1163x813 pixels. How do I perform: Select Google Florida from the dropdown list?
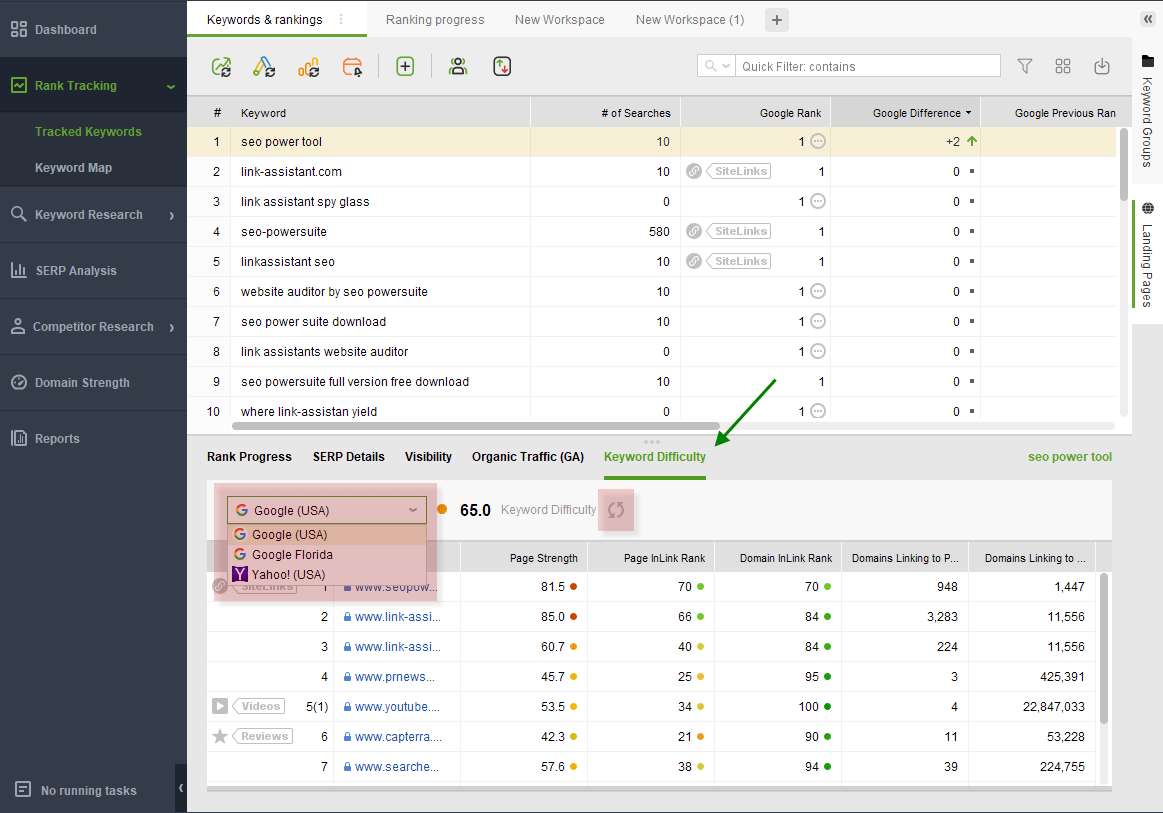pos(327,554)
